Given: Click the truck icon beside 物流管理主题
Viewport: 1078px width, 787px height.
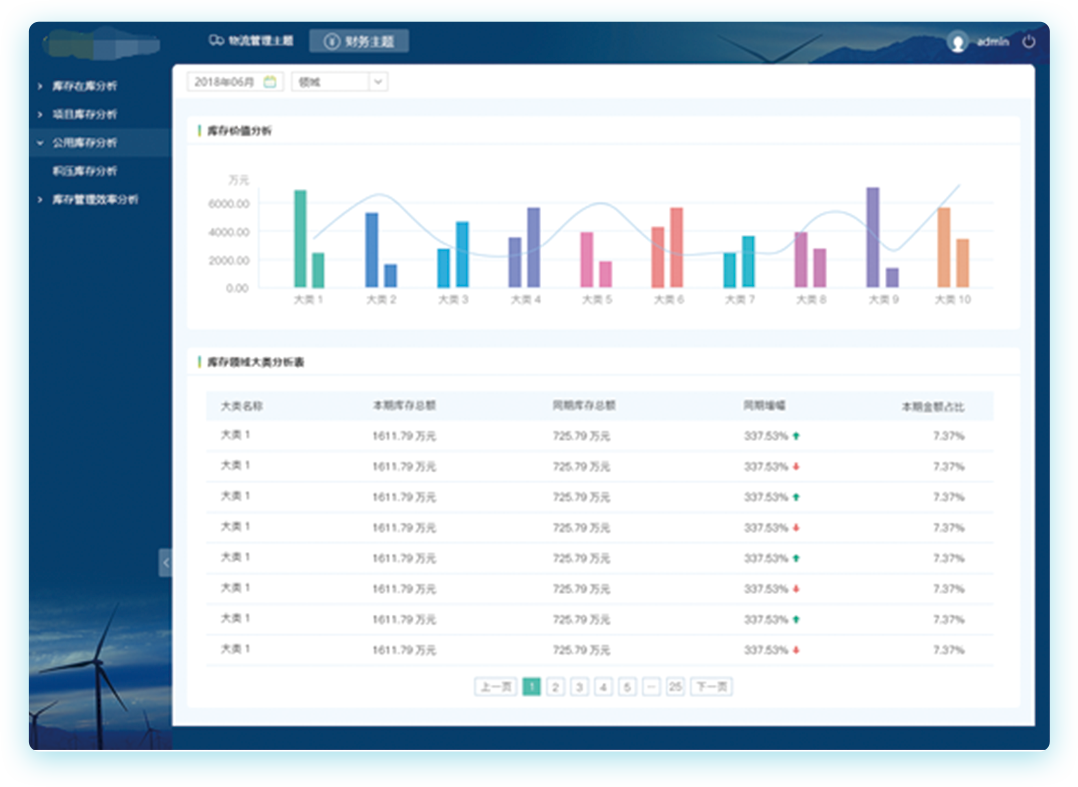Looking at the screenshot, I should point(215,41).
